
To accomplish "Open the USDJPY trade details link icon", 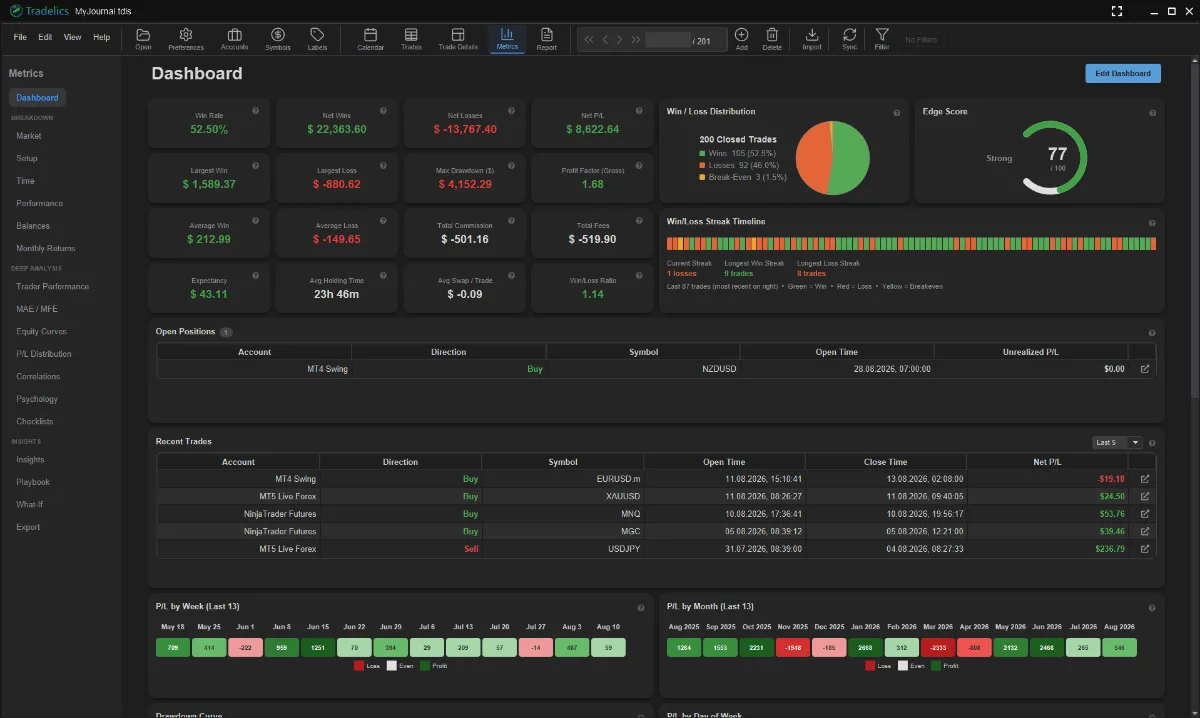I will point(1145,549).
